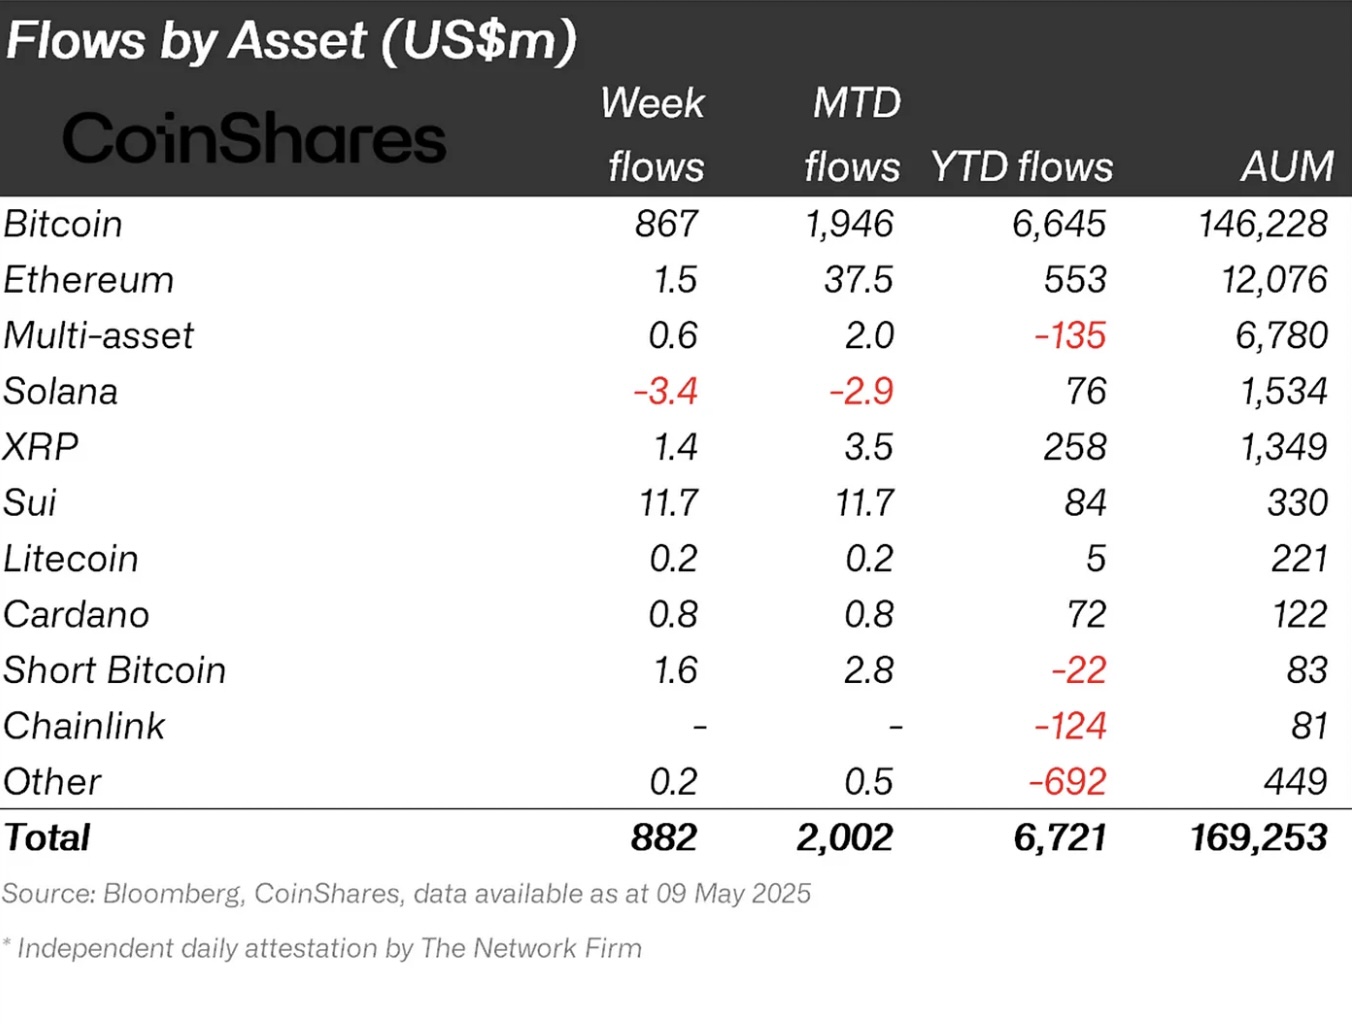Click the YTD flows column header
The width and height of the screenshot is (1352, 1024).
[1021, 167]
